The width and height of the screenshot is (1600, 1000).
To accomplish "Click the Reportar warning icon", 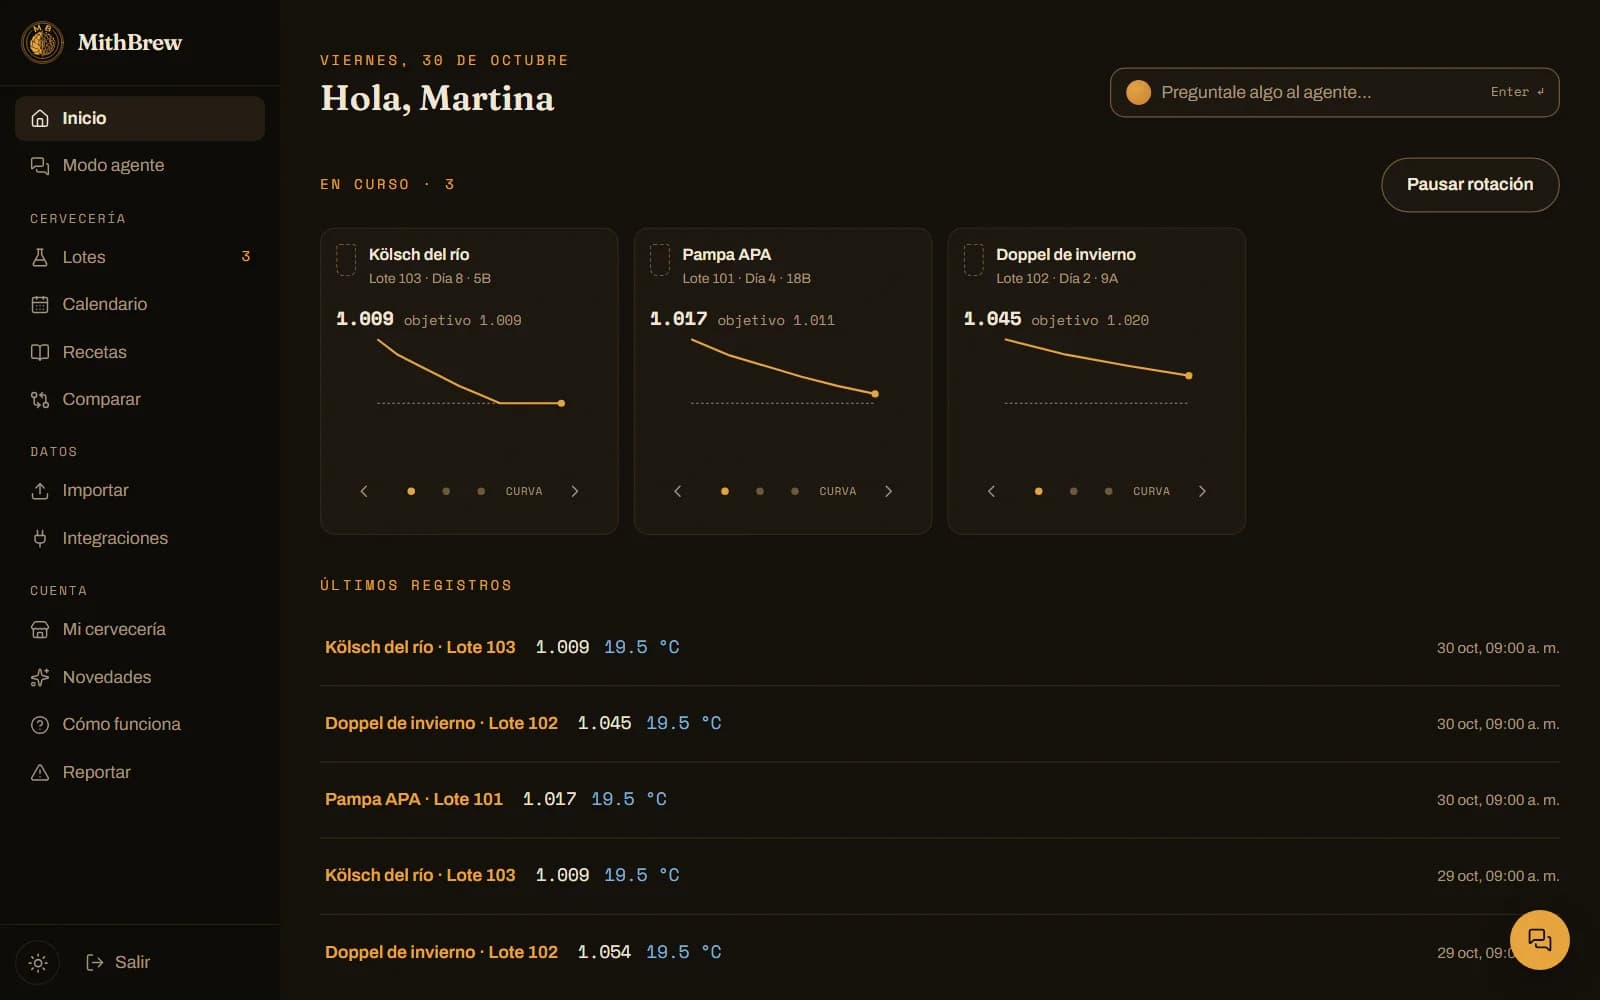I will click(x=40, y=772).
